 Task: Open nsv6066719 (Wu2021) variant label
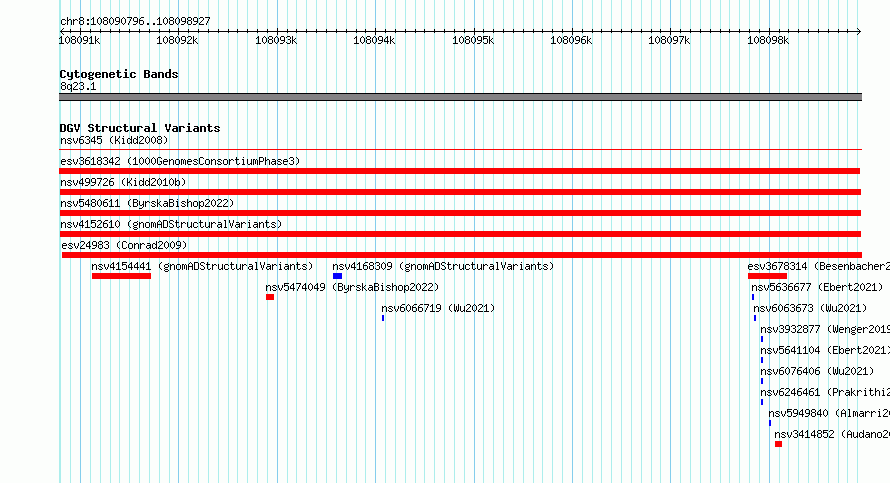pyautogui.click(x=438, y=308)
